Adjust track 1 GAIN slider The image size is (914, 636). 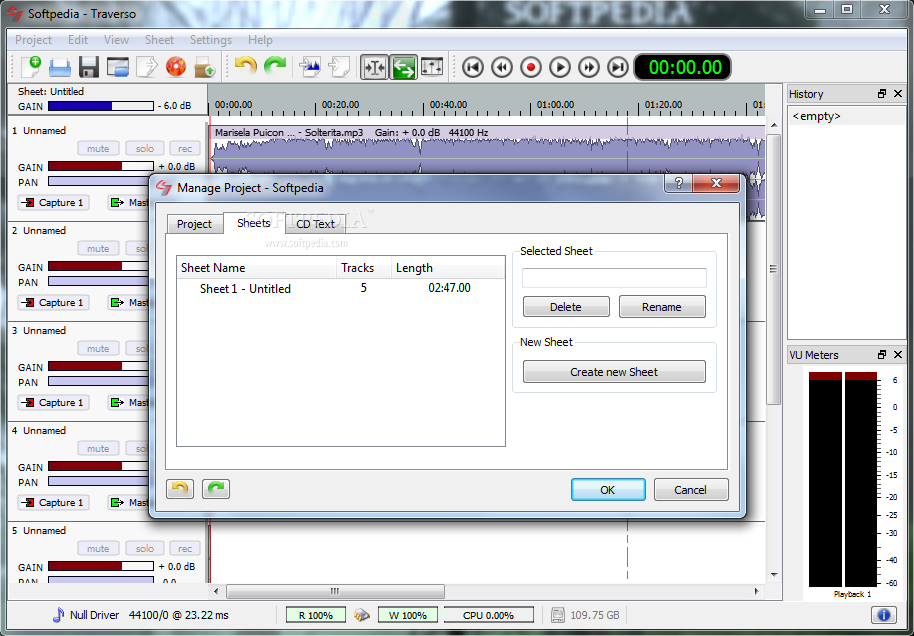click(101, 167)
